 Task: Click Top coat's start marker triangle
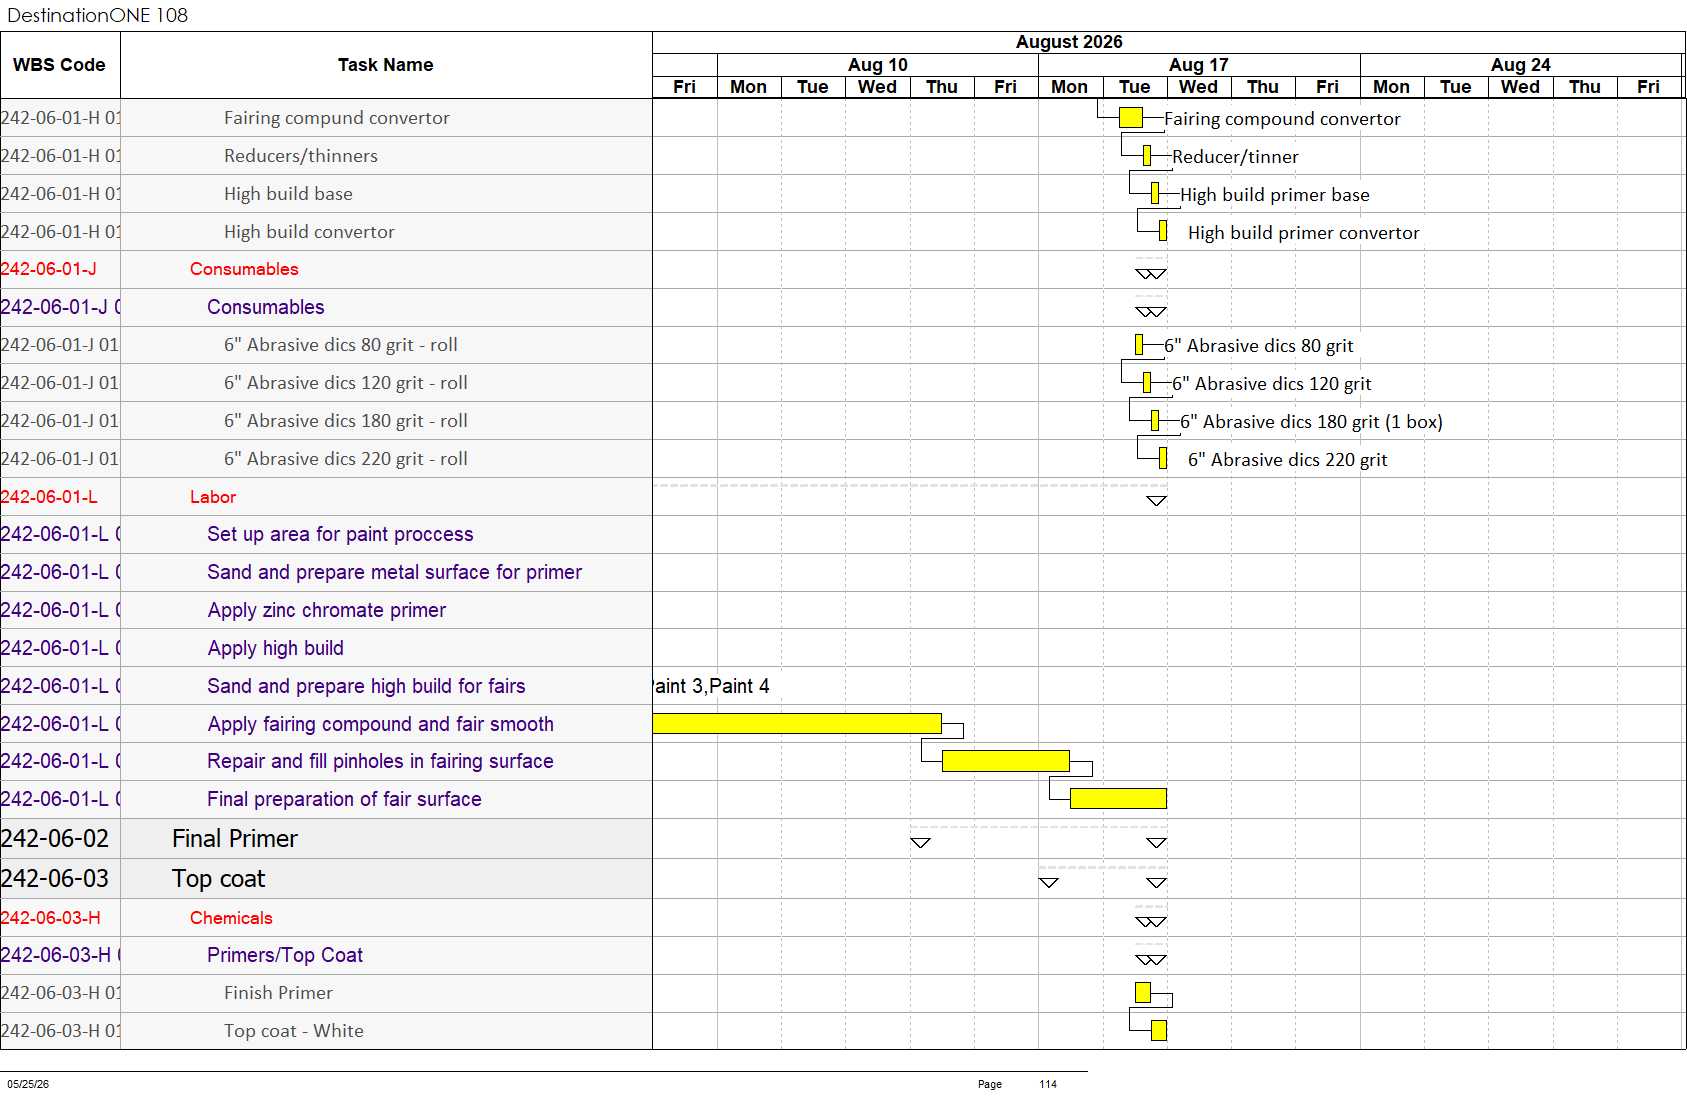point(1049,883)
